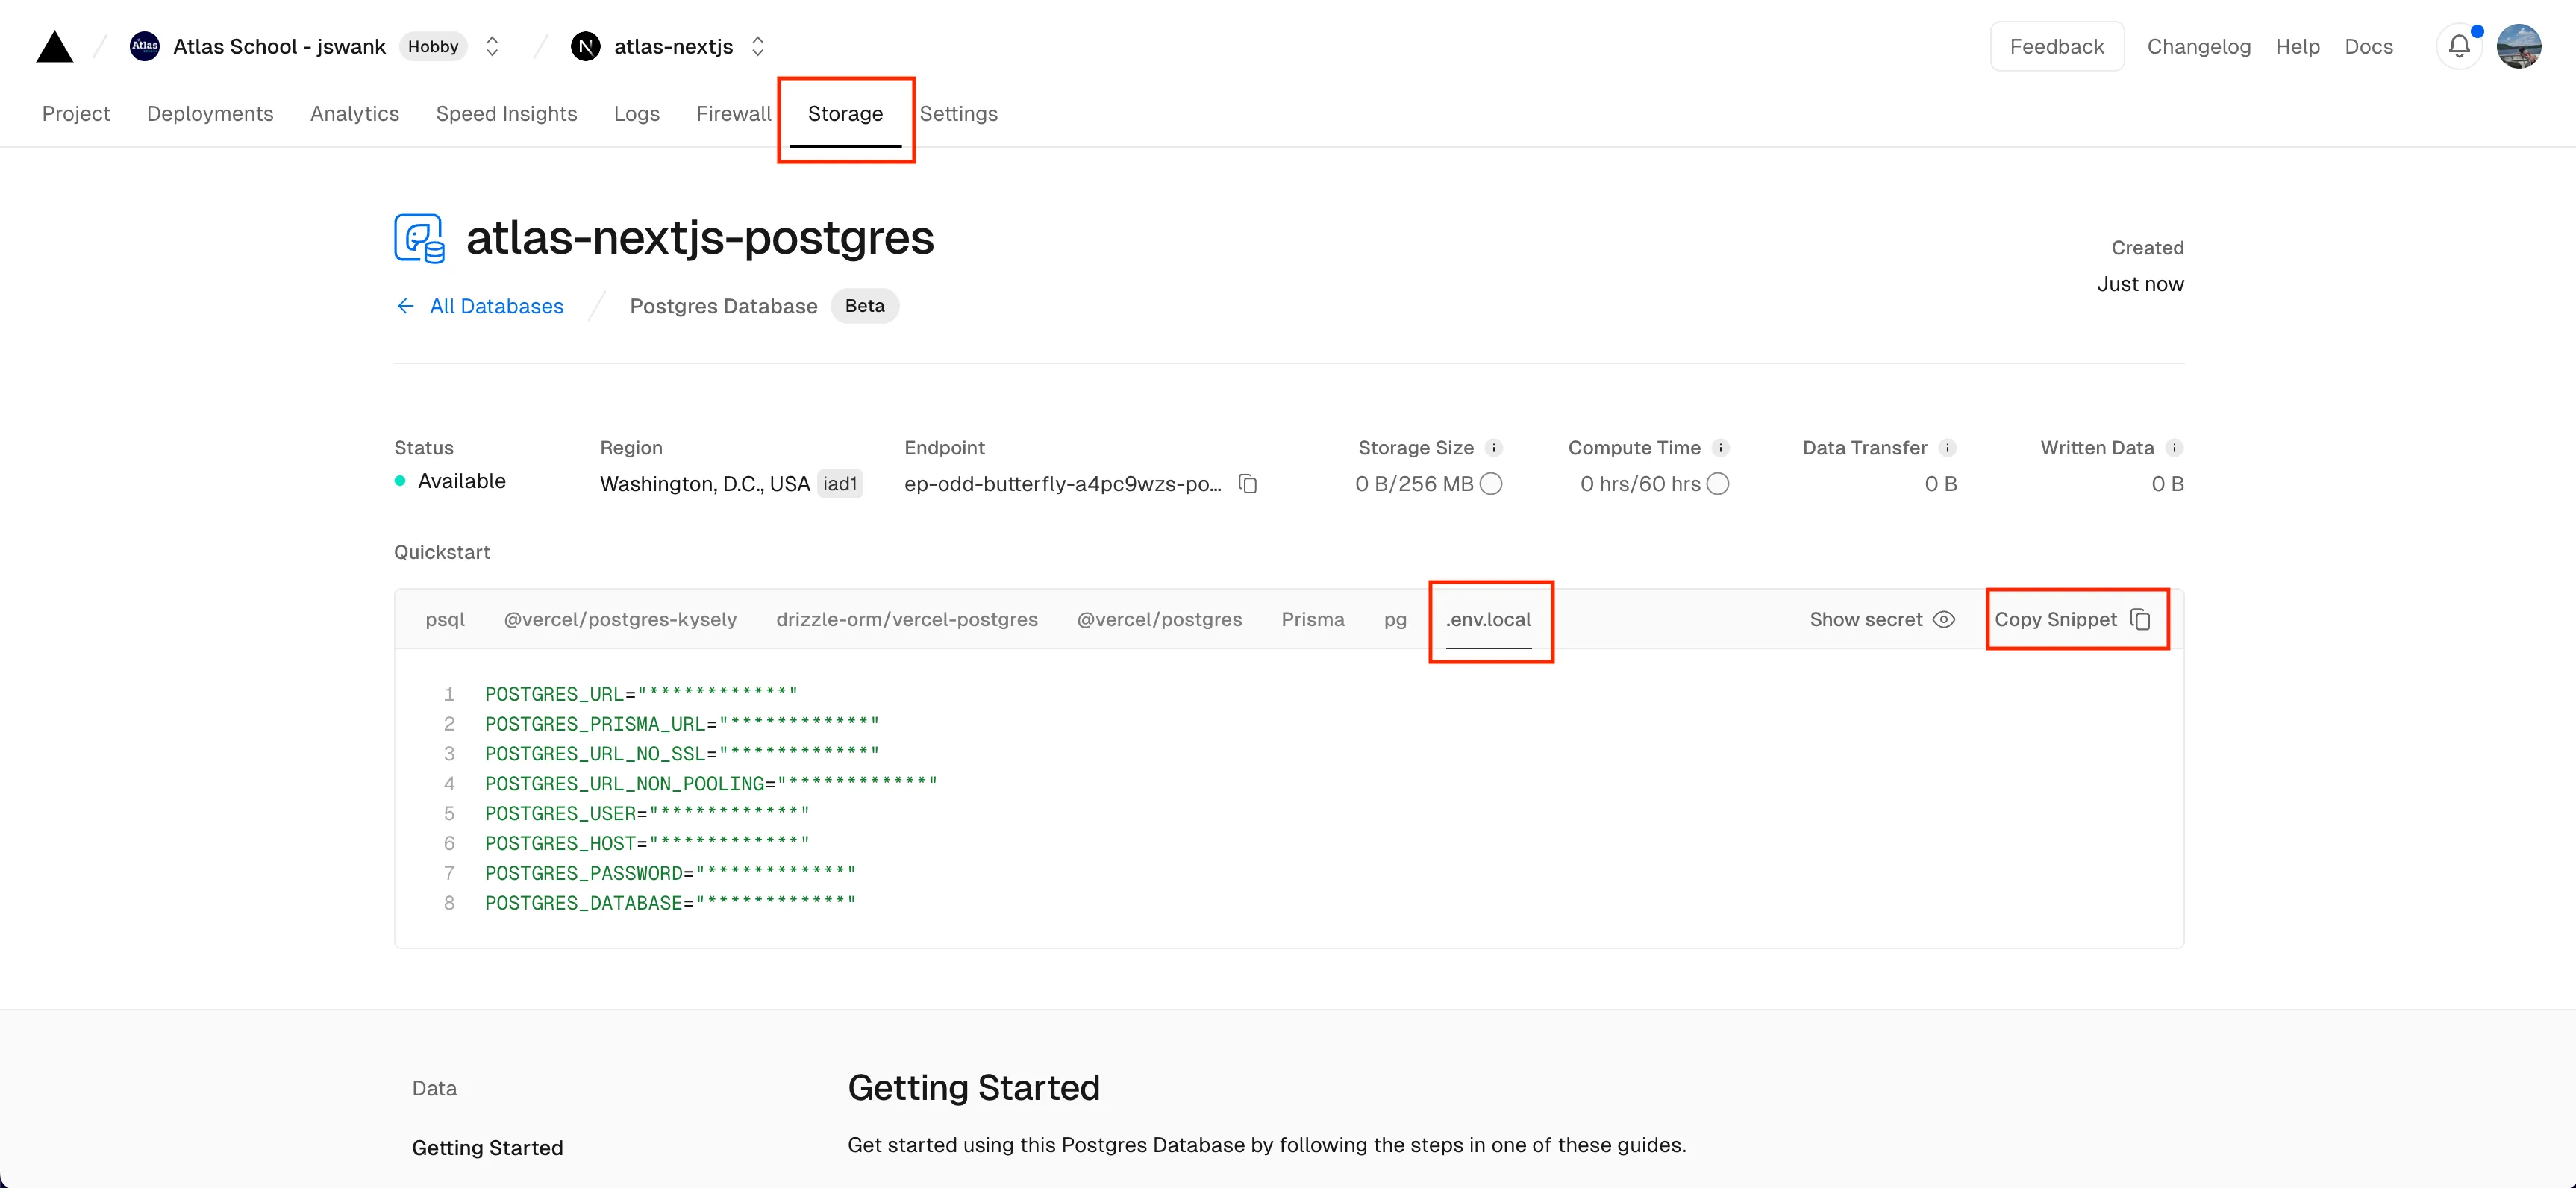Open the notifications bell
2576x1188 pixels.
click(2459, 46)
